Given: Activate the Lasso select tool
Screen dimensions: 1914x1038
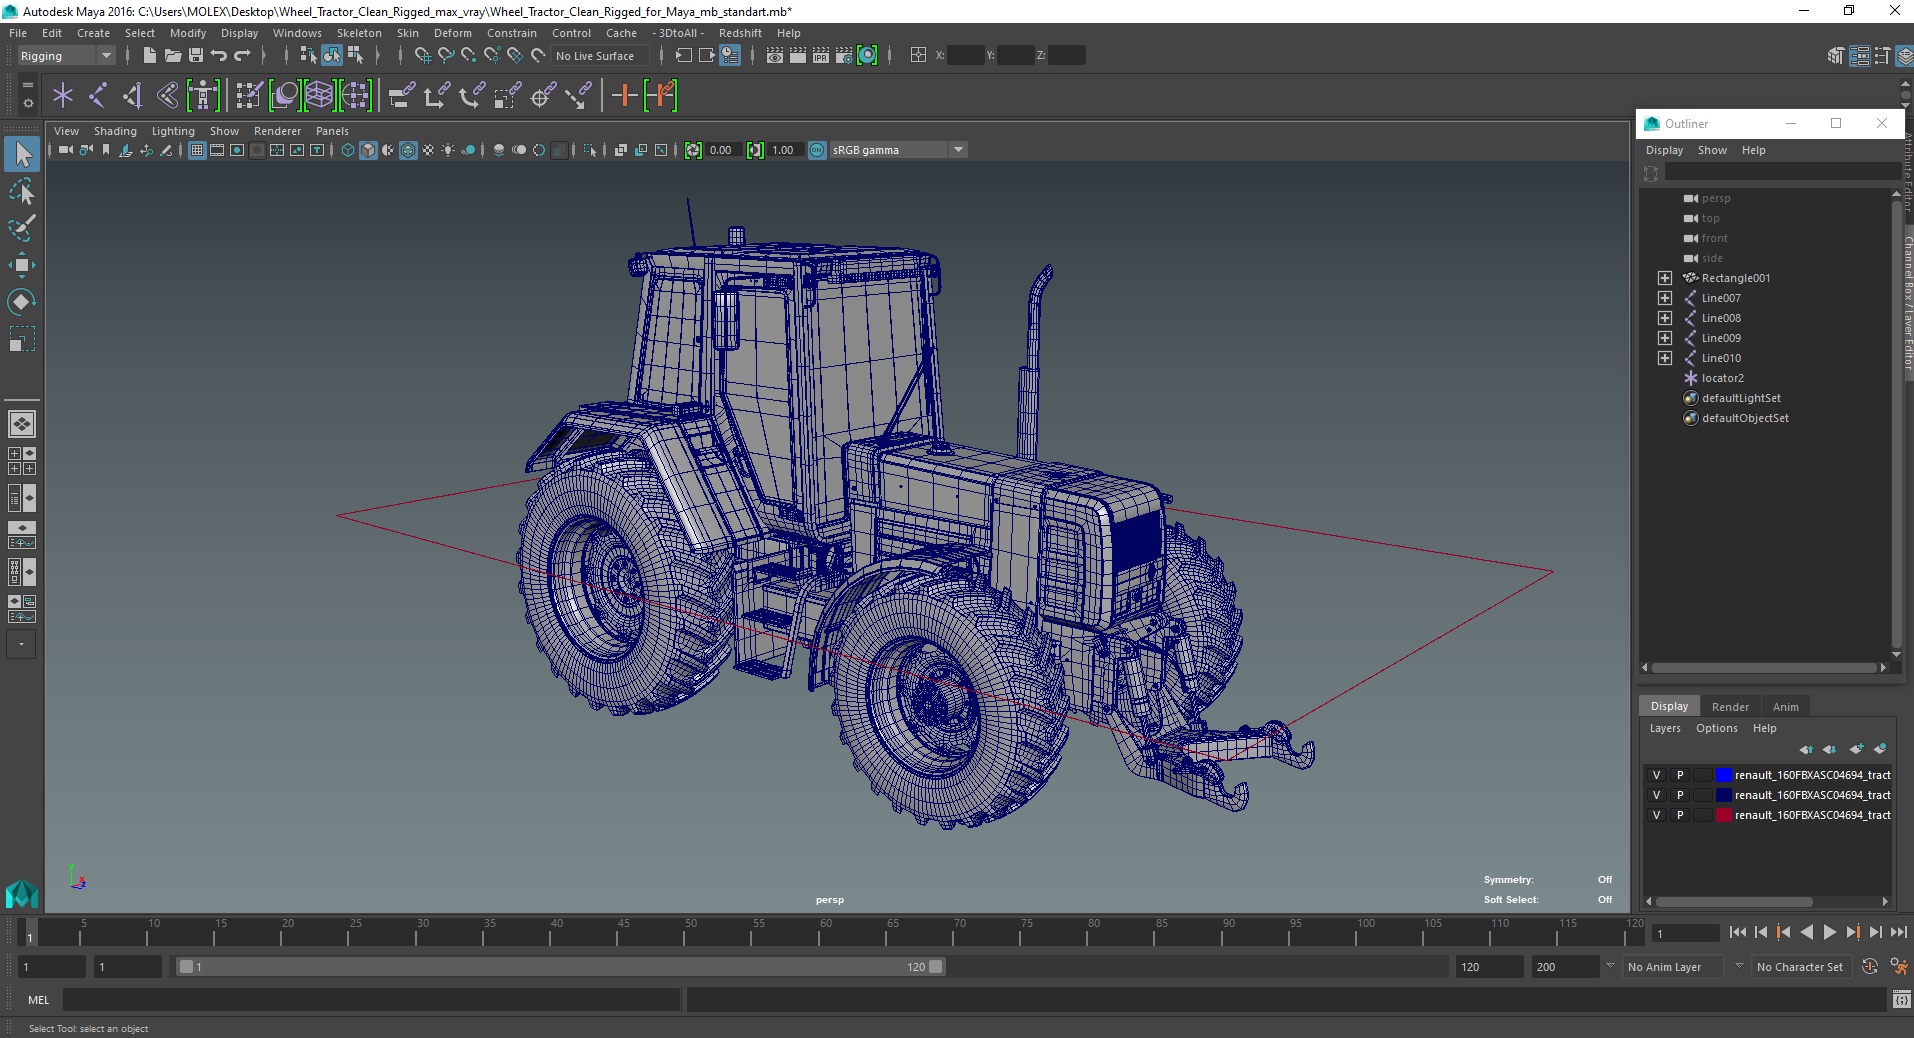Looking at the screenshot, I should [x=22, y=191].
